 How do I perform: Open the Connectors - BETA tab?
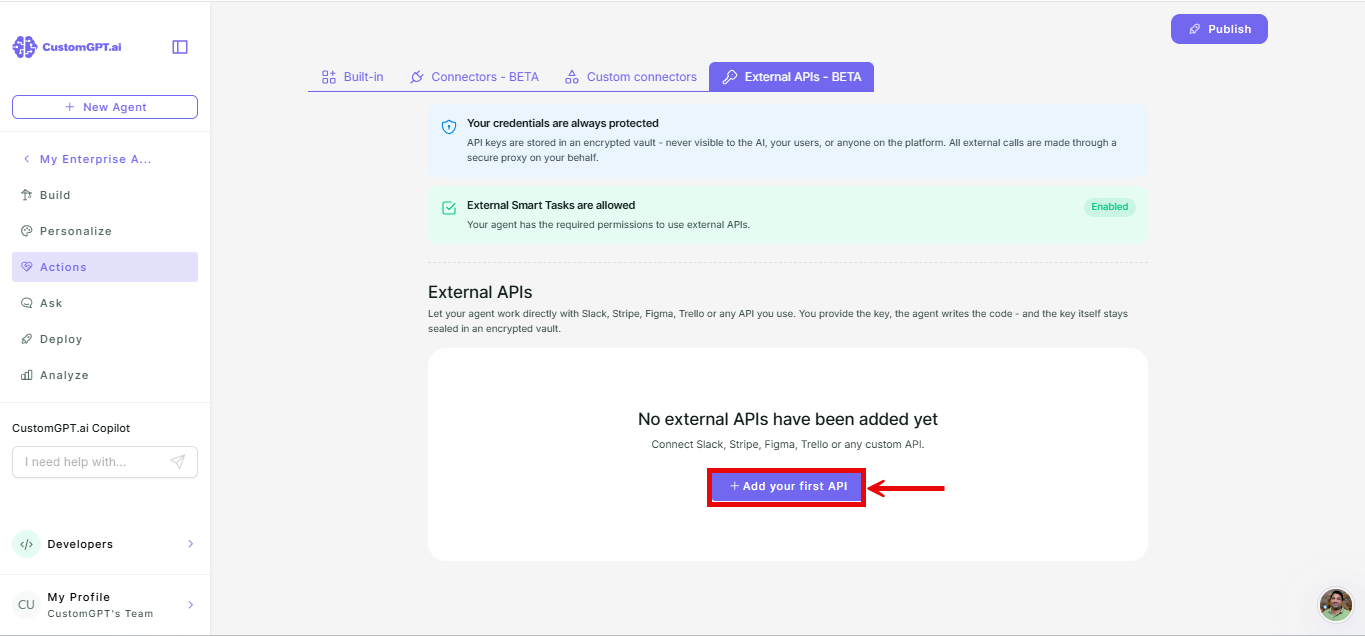point(474,77)
